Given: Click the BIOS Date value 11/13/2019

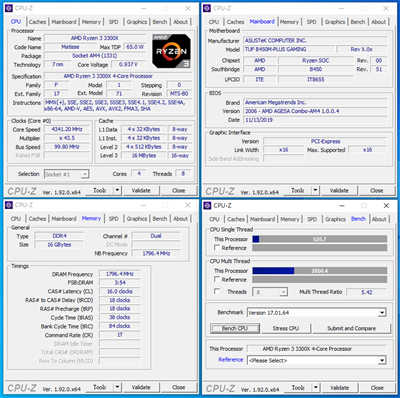Looking at the screenshot, I should click(x=315, y=120).
